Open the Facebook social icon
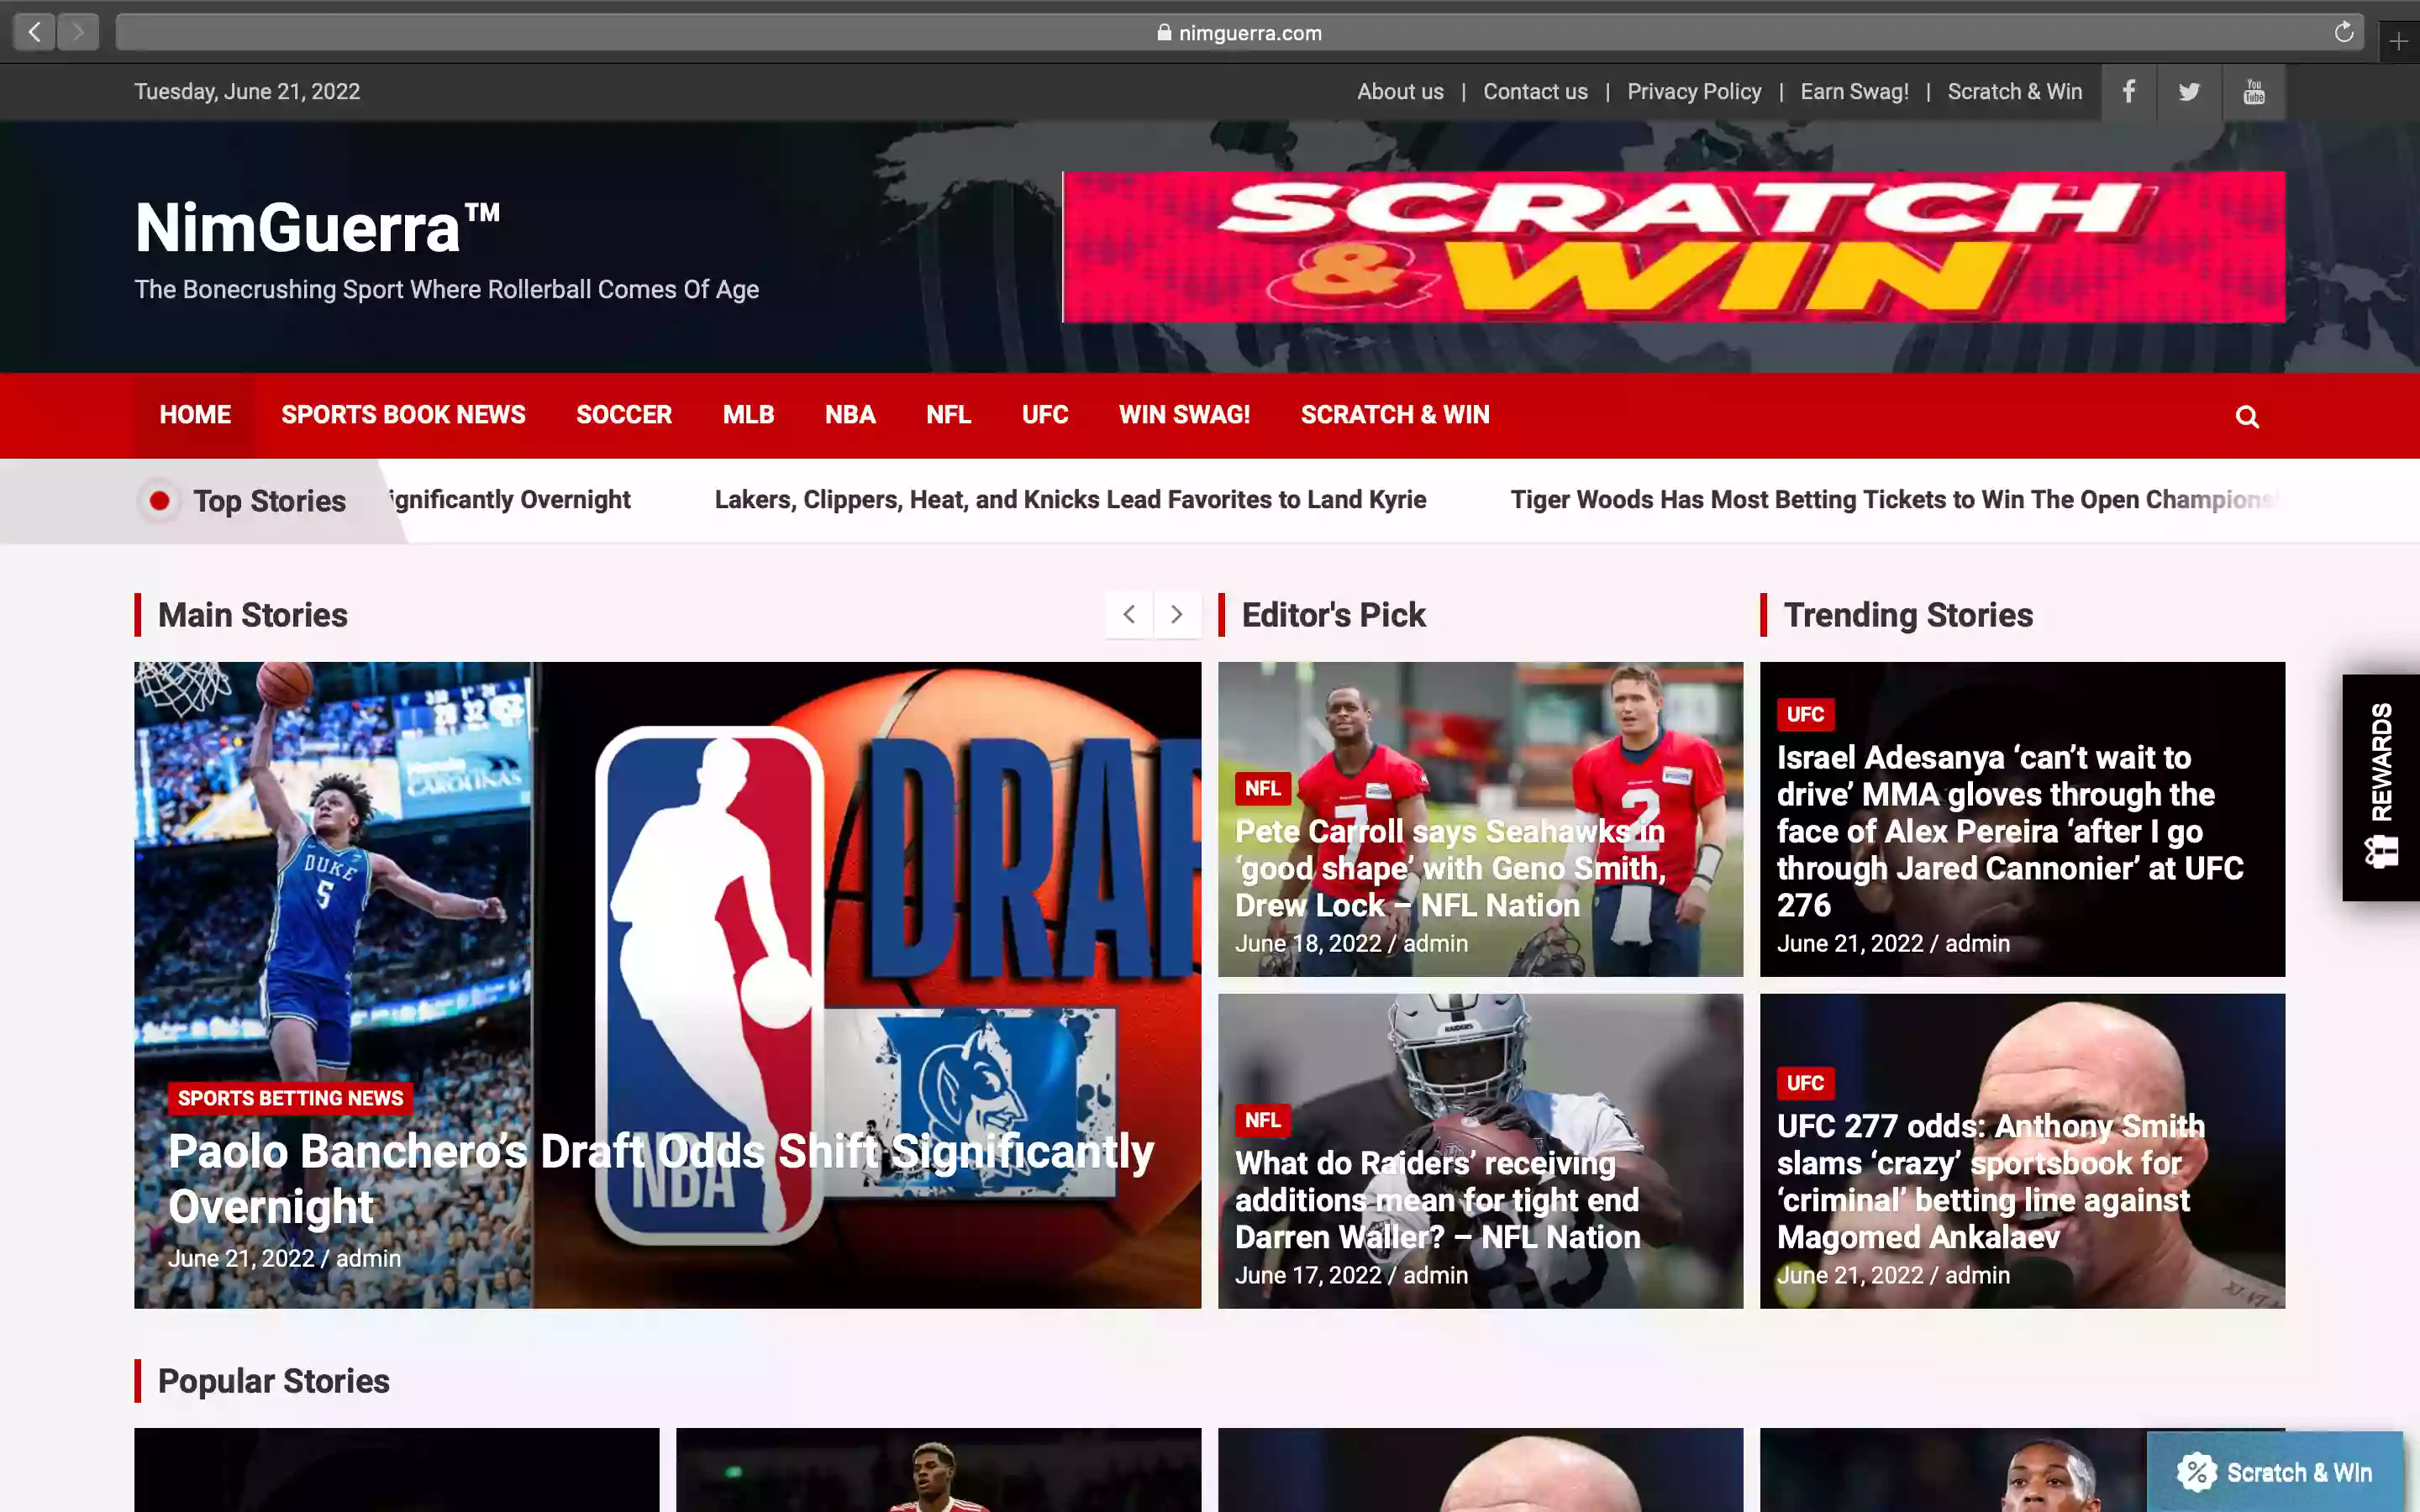The image size is (2420, 1512). (2129, 92)
